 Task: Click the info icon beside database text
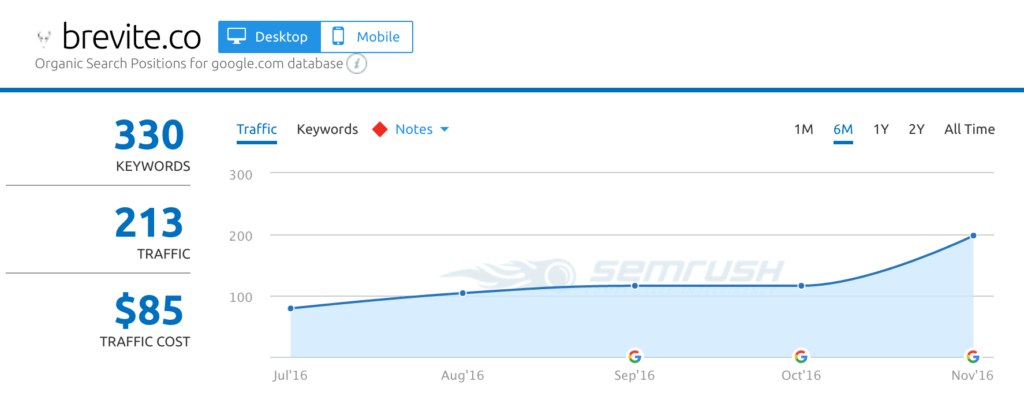pyautogui.click(x=357, y=64)
